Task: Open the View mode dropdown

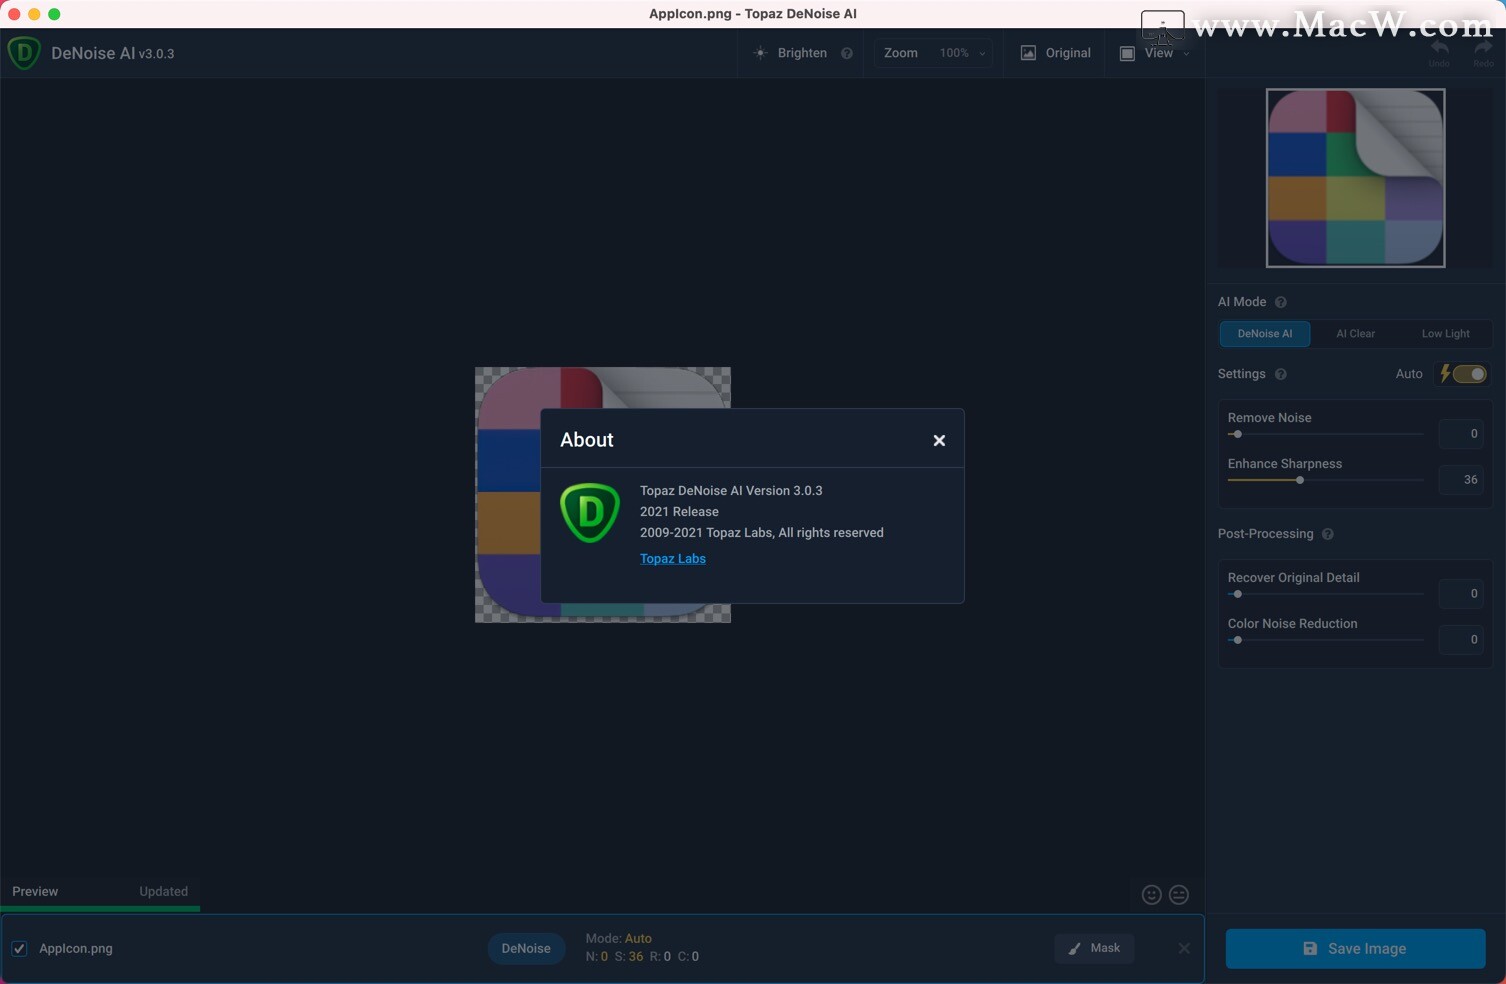Action: (1155, 53)
